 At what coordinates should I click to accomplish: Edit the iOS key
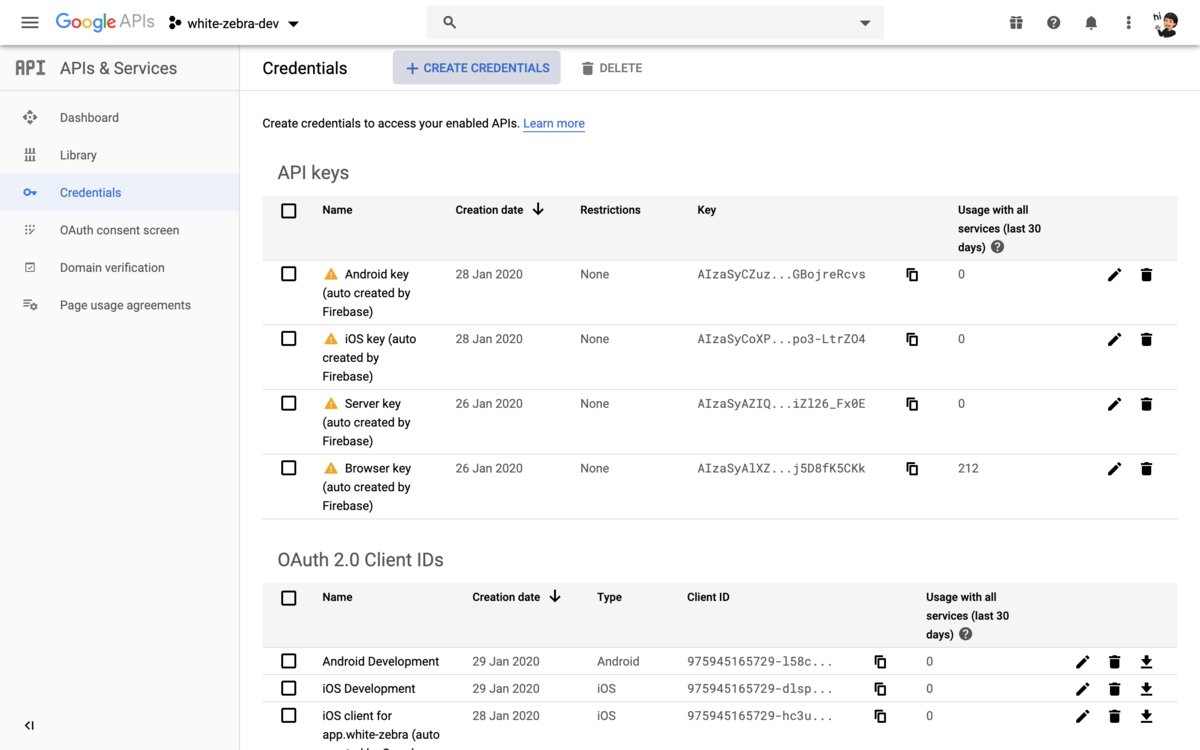pos(1114,339)
